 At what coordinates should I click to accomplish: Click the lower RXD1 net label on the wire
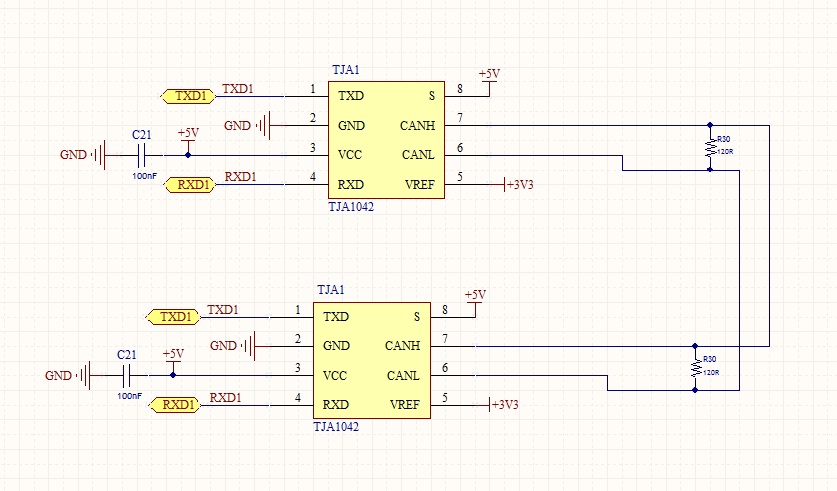tap(225, 398)
